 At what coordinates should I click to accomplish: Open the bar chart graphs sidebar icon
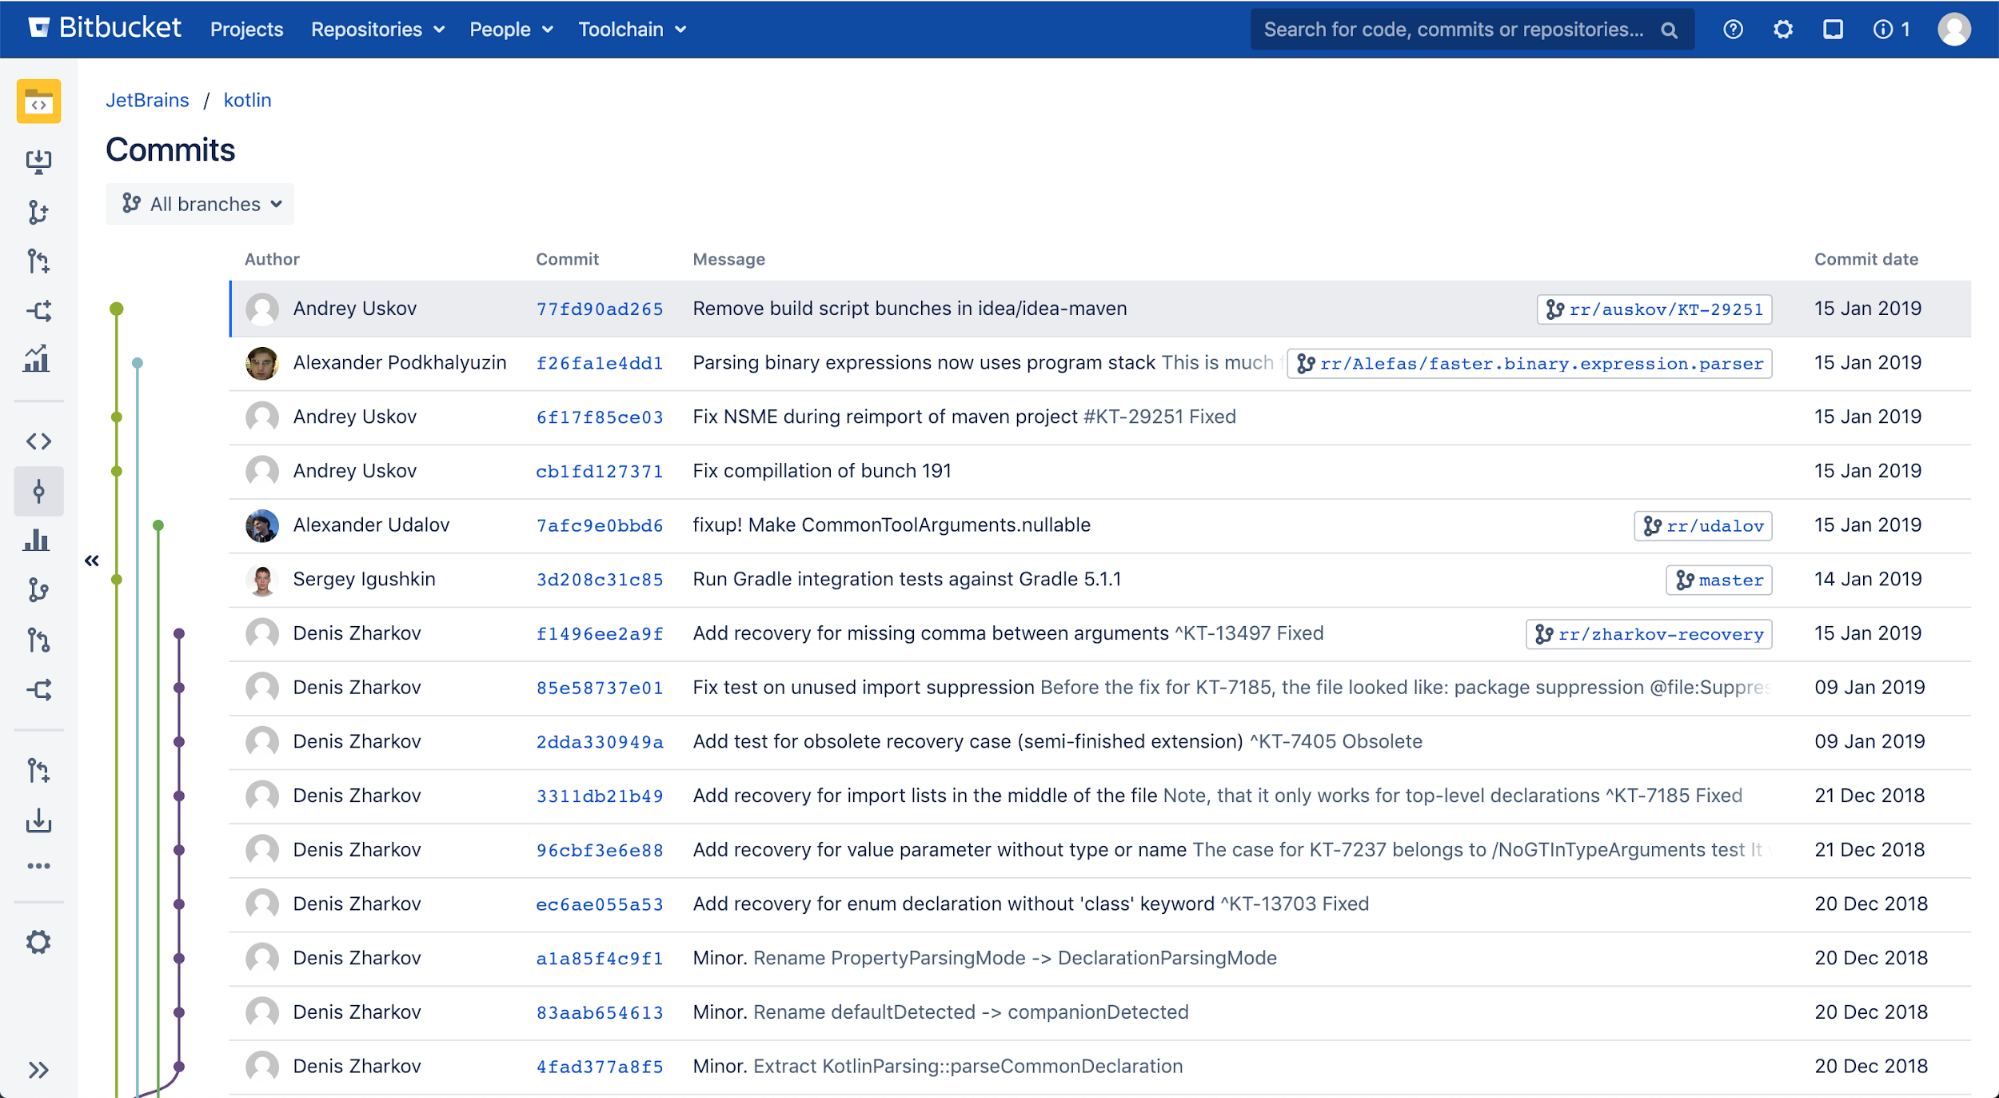[x=38, y=541]
